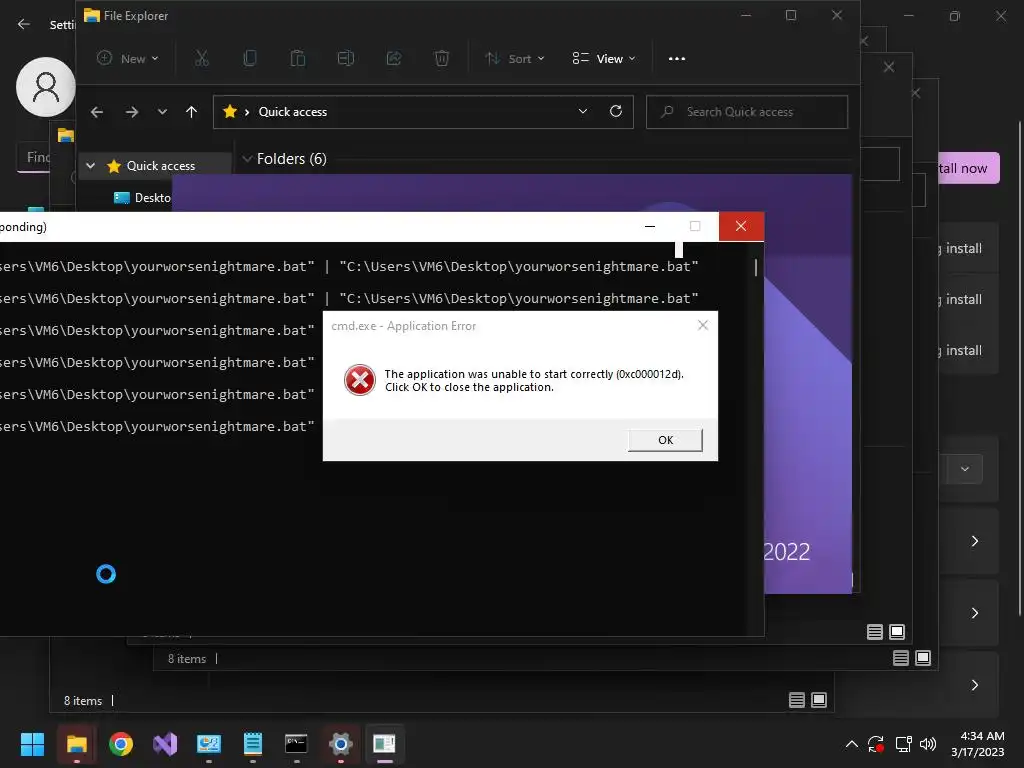
Task: Collapse the Folders (6) group
Action: coord(248,159)
